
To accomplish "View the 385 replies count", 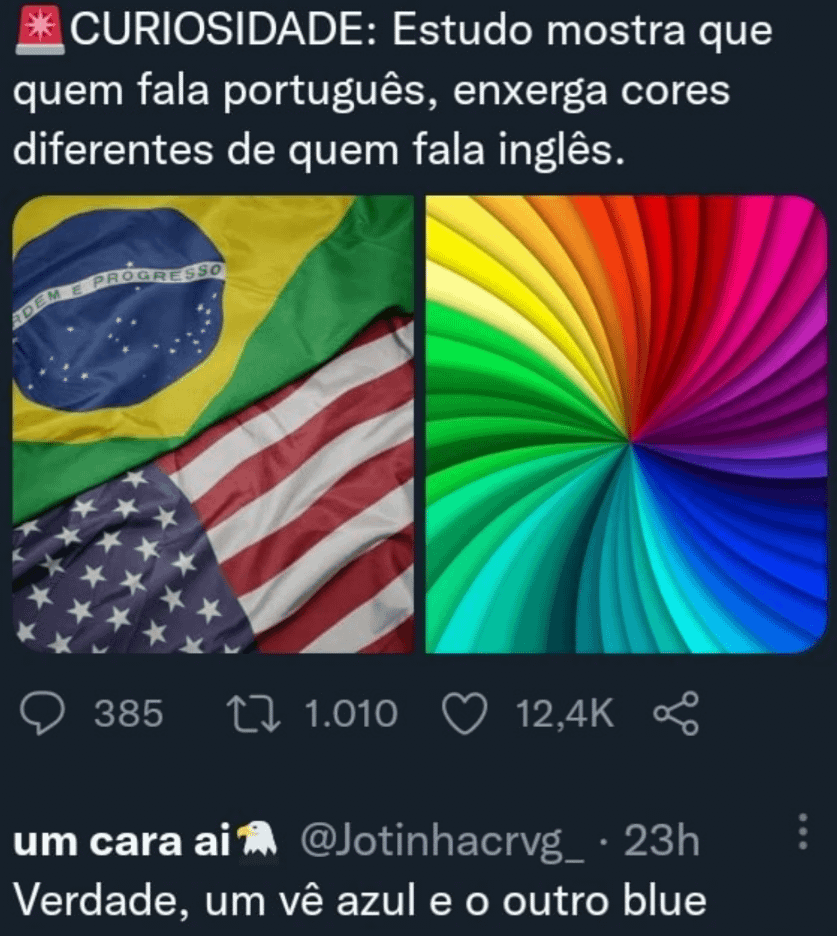I will pos(128,713).
